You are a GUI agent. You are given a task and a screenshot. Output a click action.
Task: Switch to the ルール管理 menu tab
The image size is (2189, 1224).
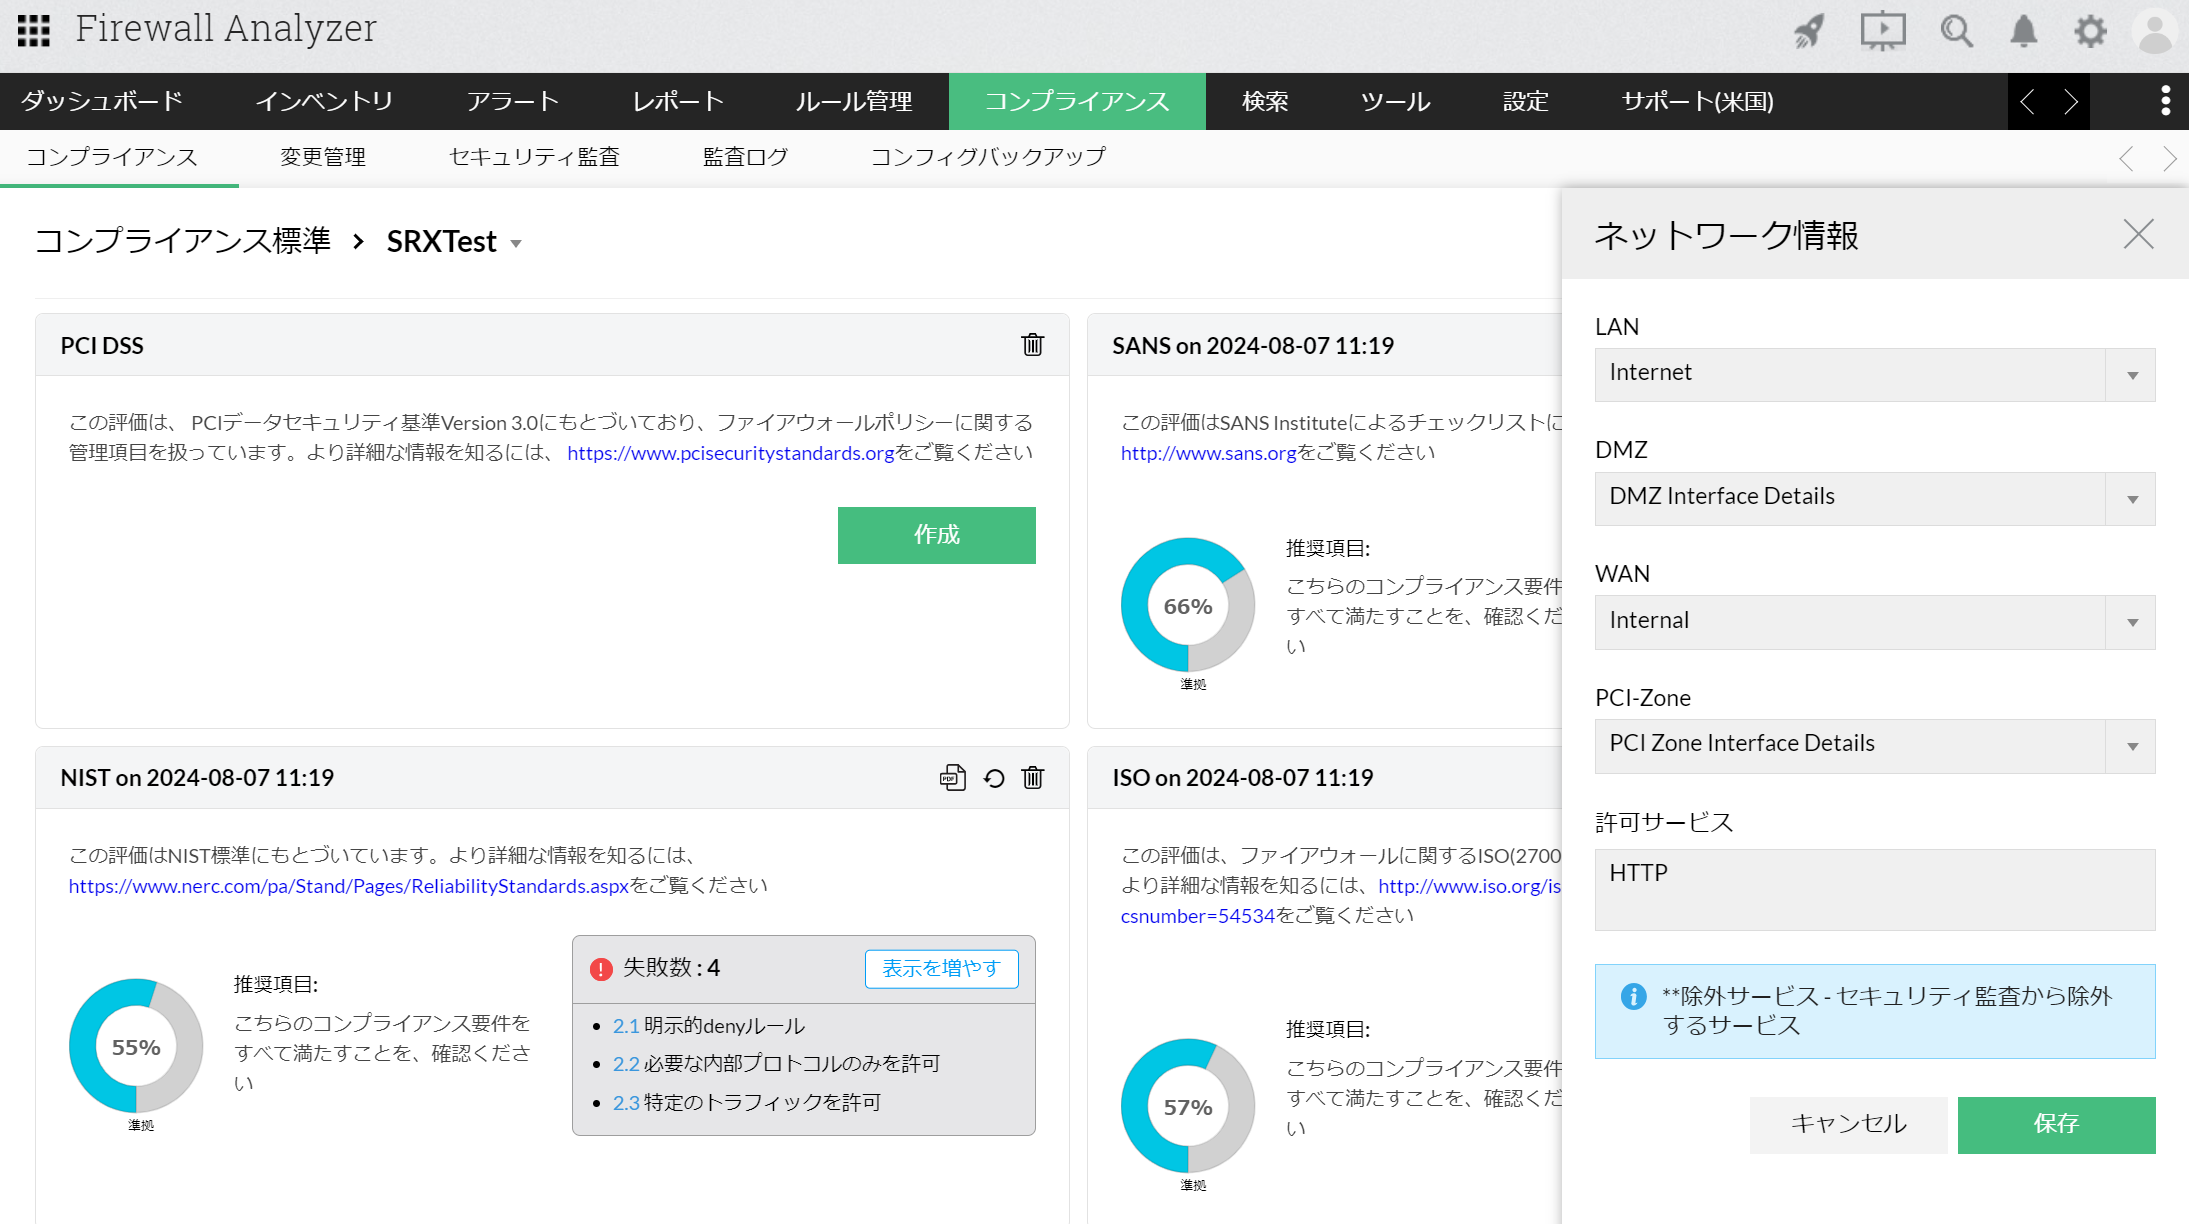point(853,101)
